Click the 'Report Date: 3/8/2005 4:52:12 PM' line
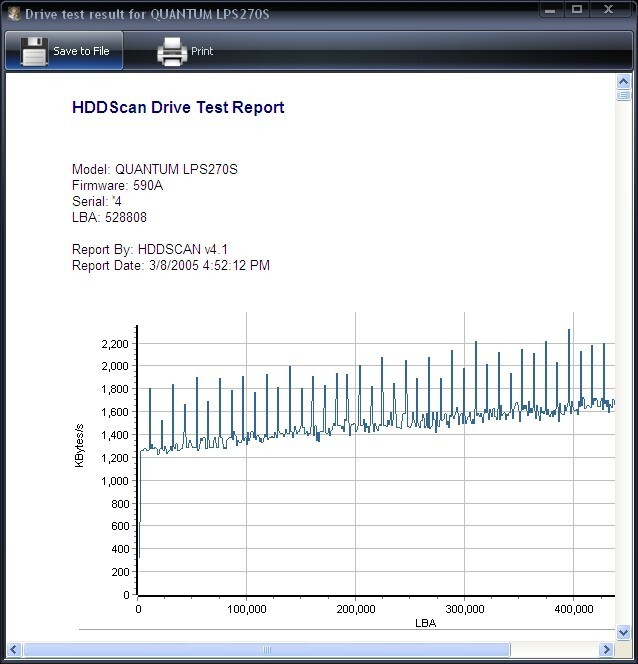Image resolution: width=638 pixels, height=664 pixels. tap(171, 266)
